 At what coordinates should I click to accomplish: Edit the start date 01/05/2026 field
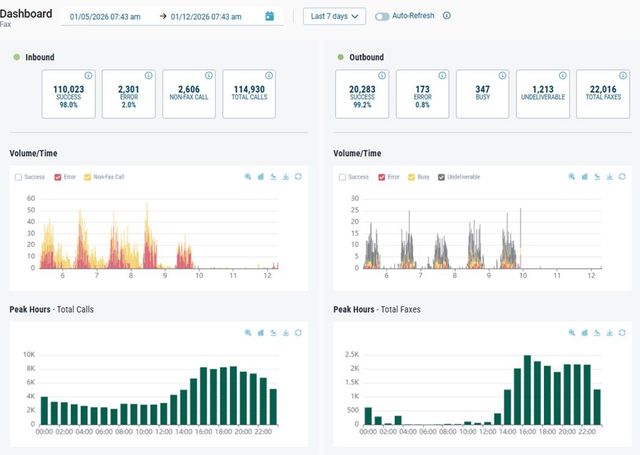pyautogui.click(x=105, y=17)
